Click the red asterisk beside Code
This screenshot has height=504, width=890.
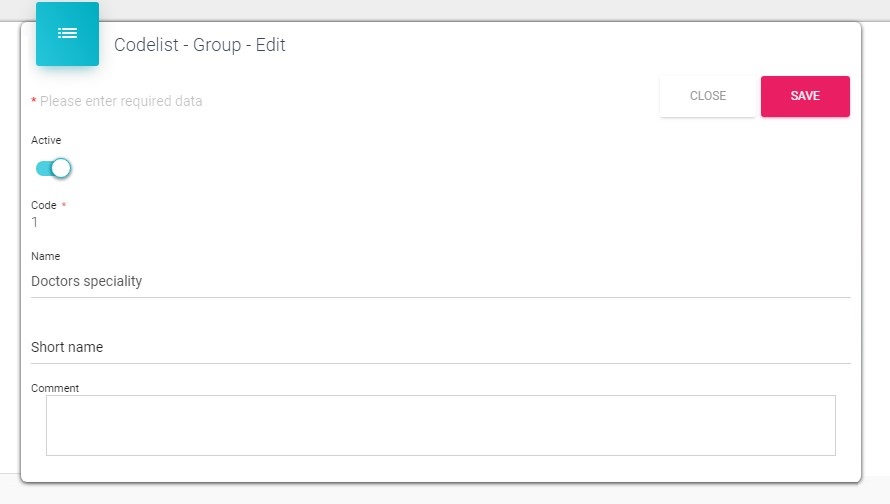pyautogui.click(x=64, y=205)
